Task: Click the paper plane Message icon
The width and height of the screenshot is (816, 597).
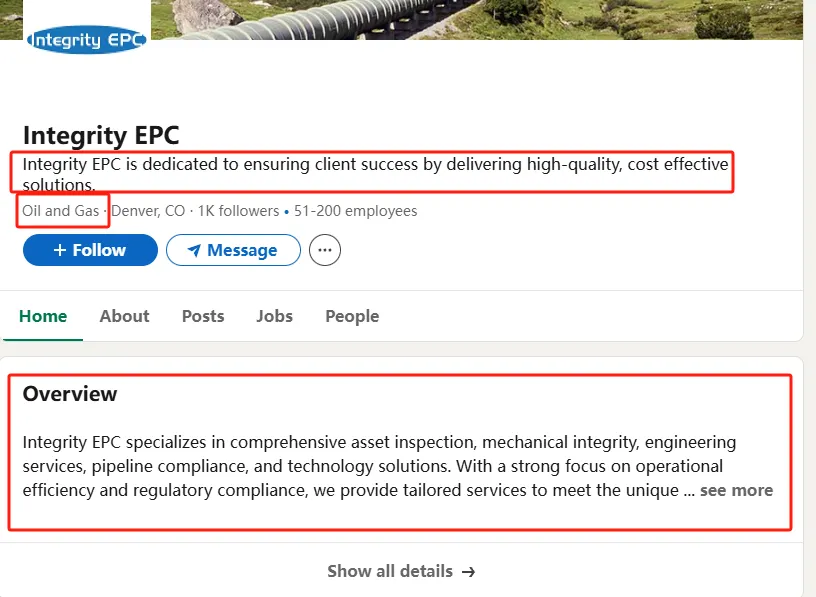Action: pyautogui.click(x=194, y=250)
